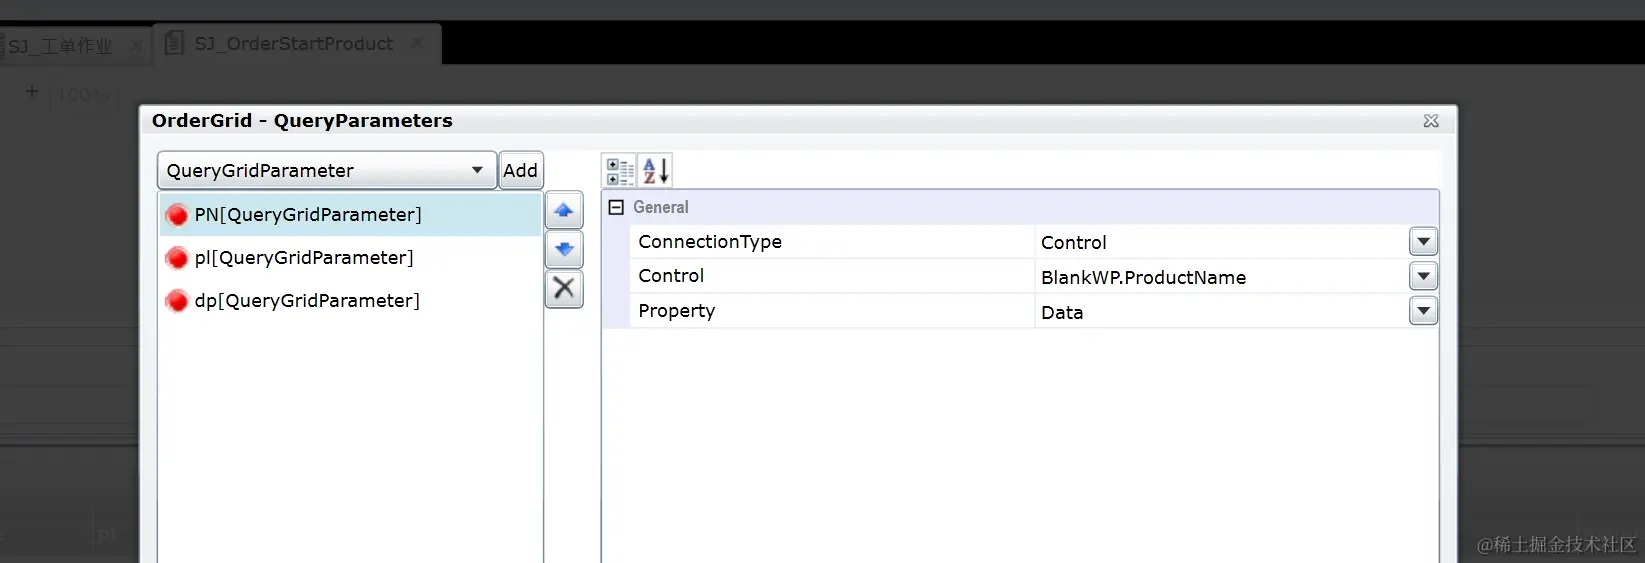Close the SJ_工单作业 tab

(x=136, y=46)
